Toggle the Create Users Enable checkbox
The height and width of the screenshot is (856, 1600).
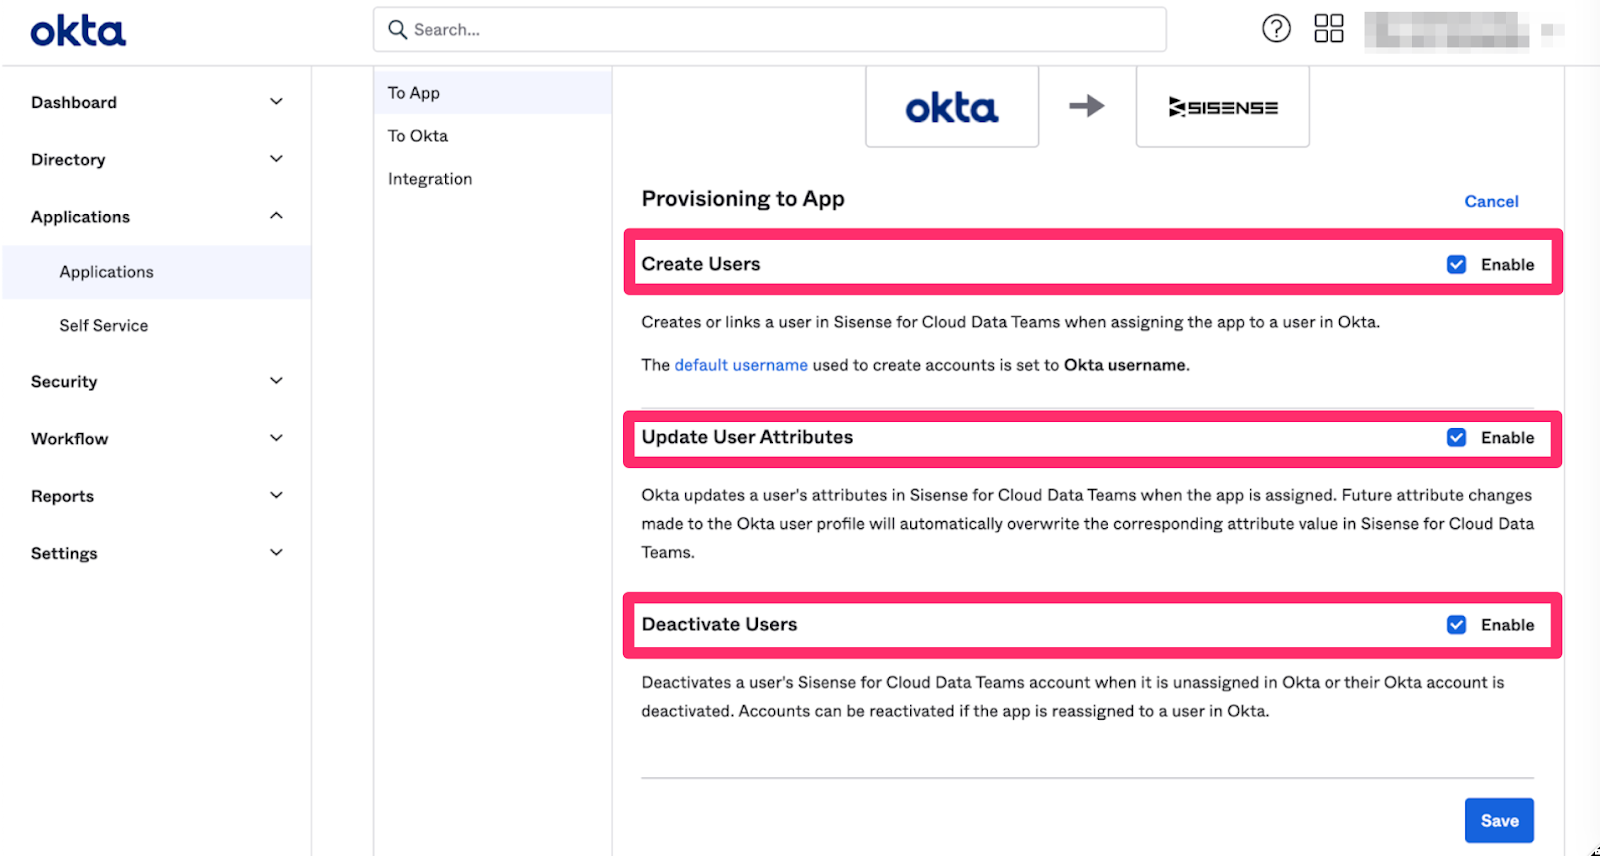point(1457,264)
